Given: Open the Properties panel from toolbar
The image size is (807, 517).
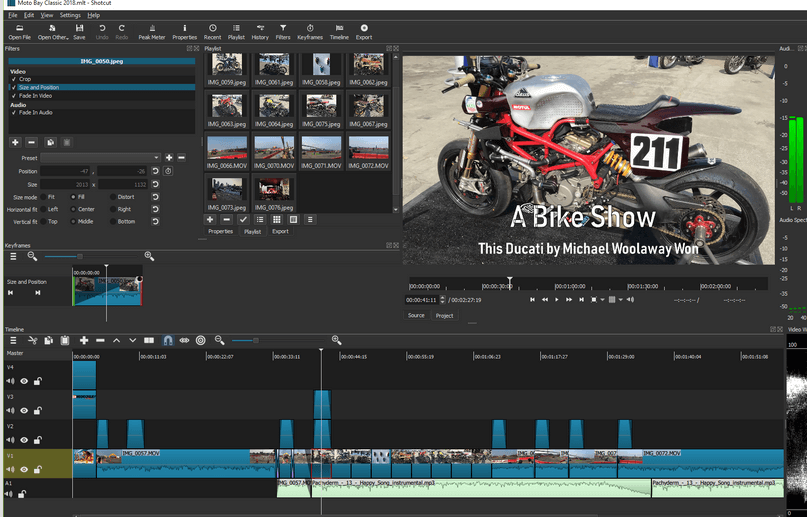Looking at the screenshot, I should (x=185, y=32).
